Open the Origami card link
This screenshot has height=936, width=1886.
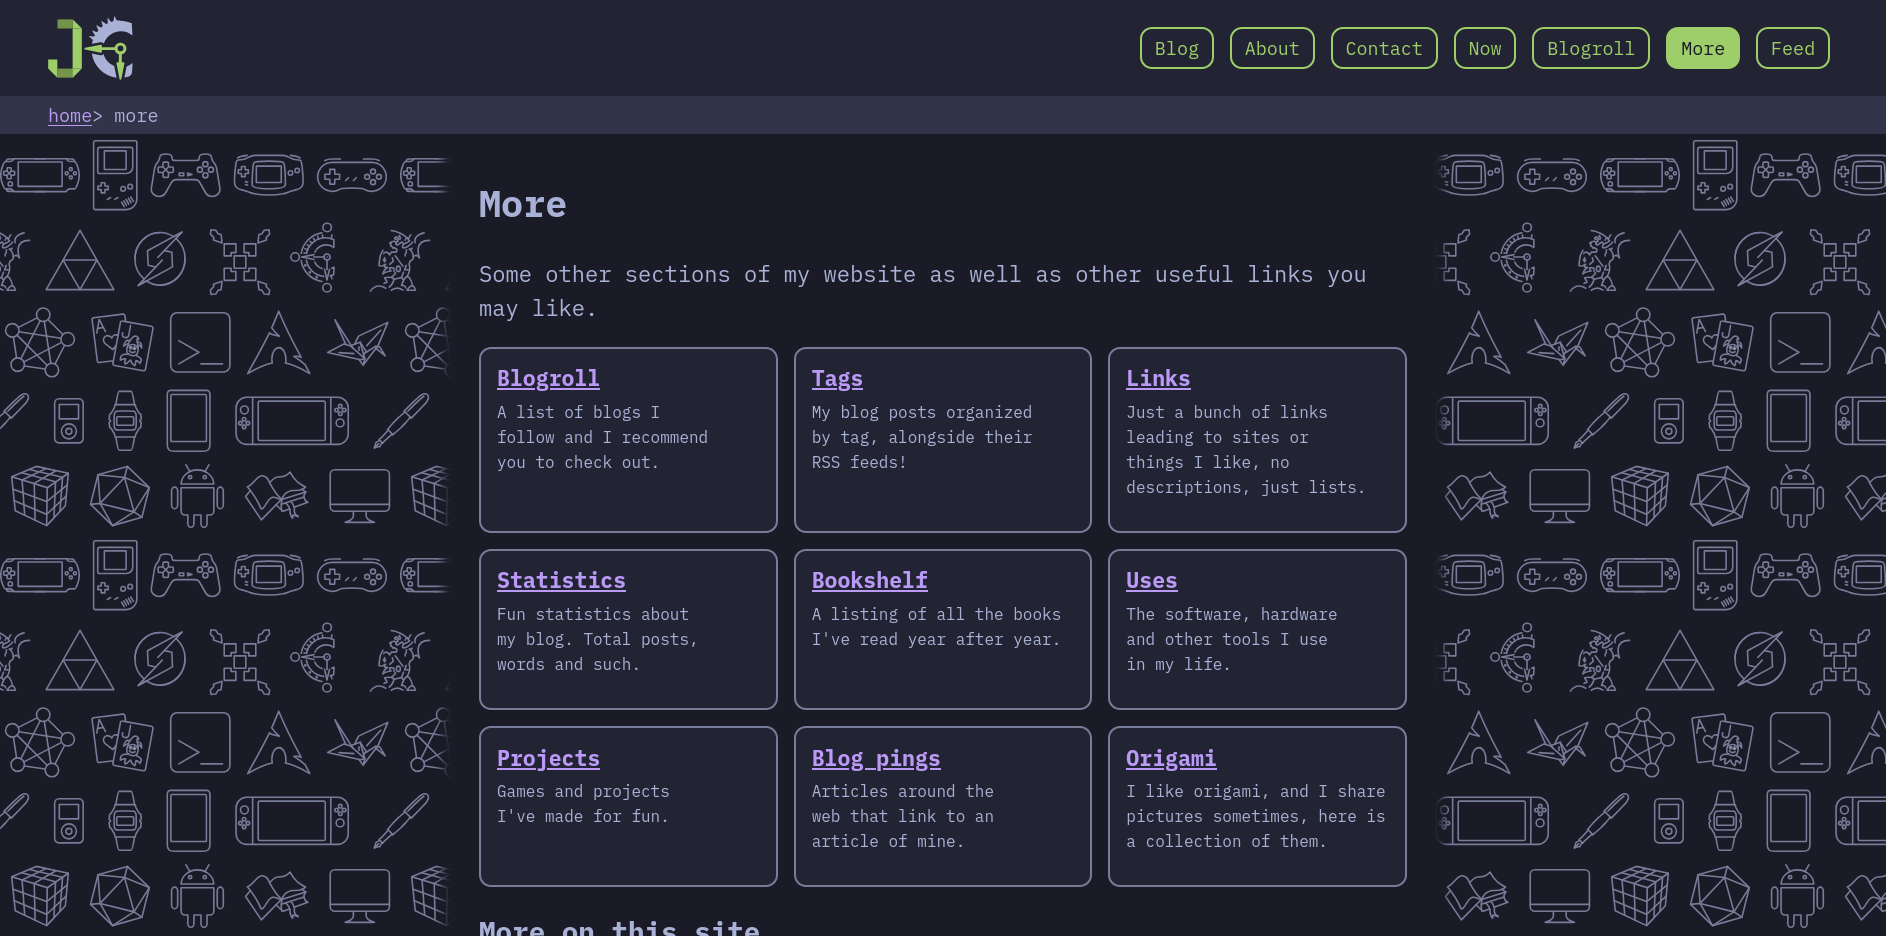click(1171, 759)
